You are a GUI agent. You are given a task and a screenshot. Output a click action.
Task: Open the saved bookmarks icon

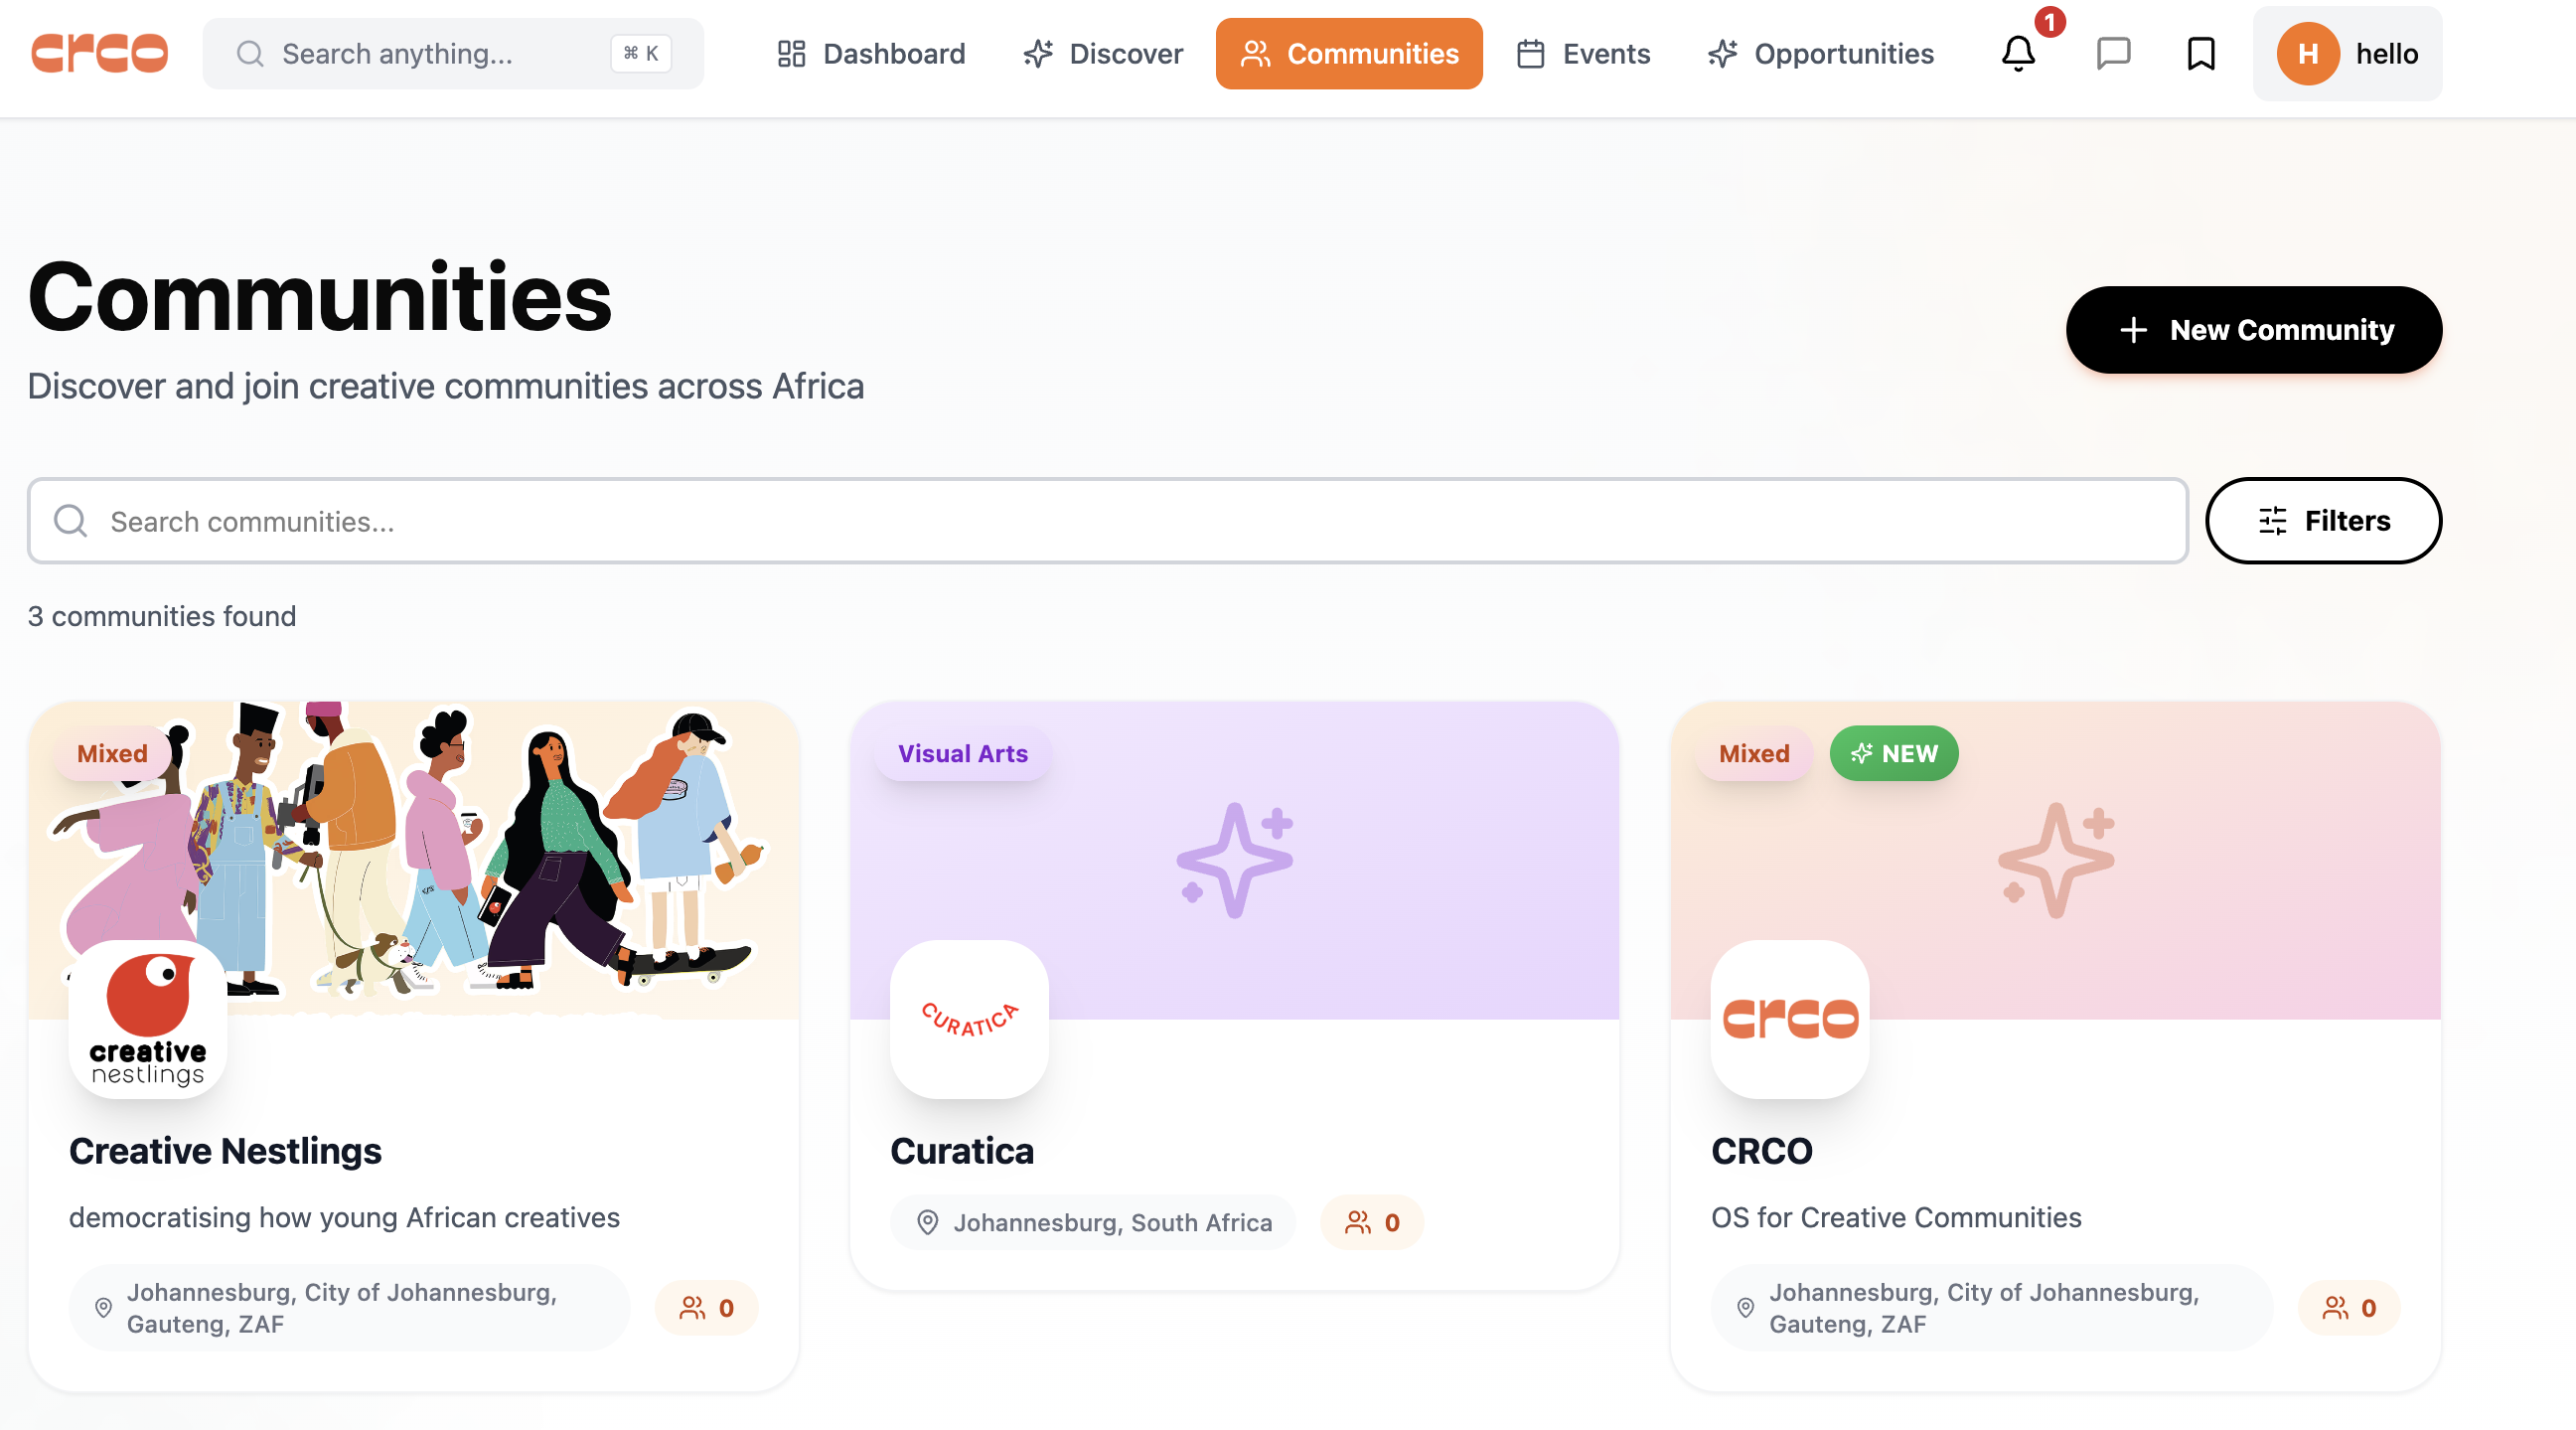(2200, 53)
